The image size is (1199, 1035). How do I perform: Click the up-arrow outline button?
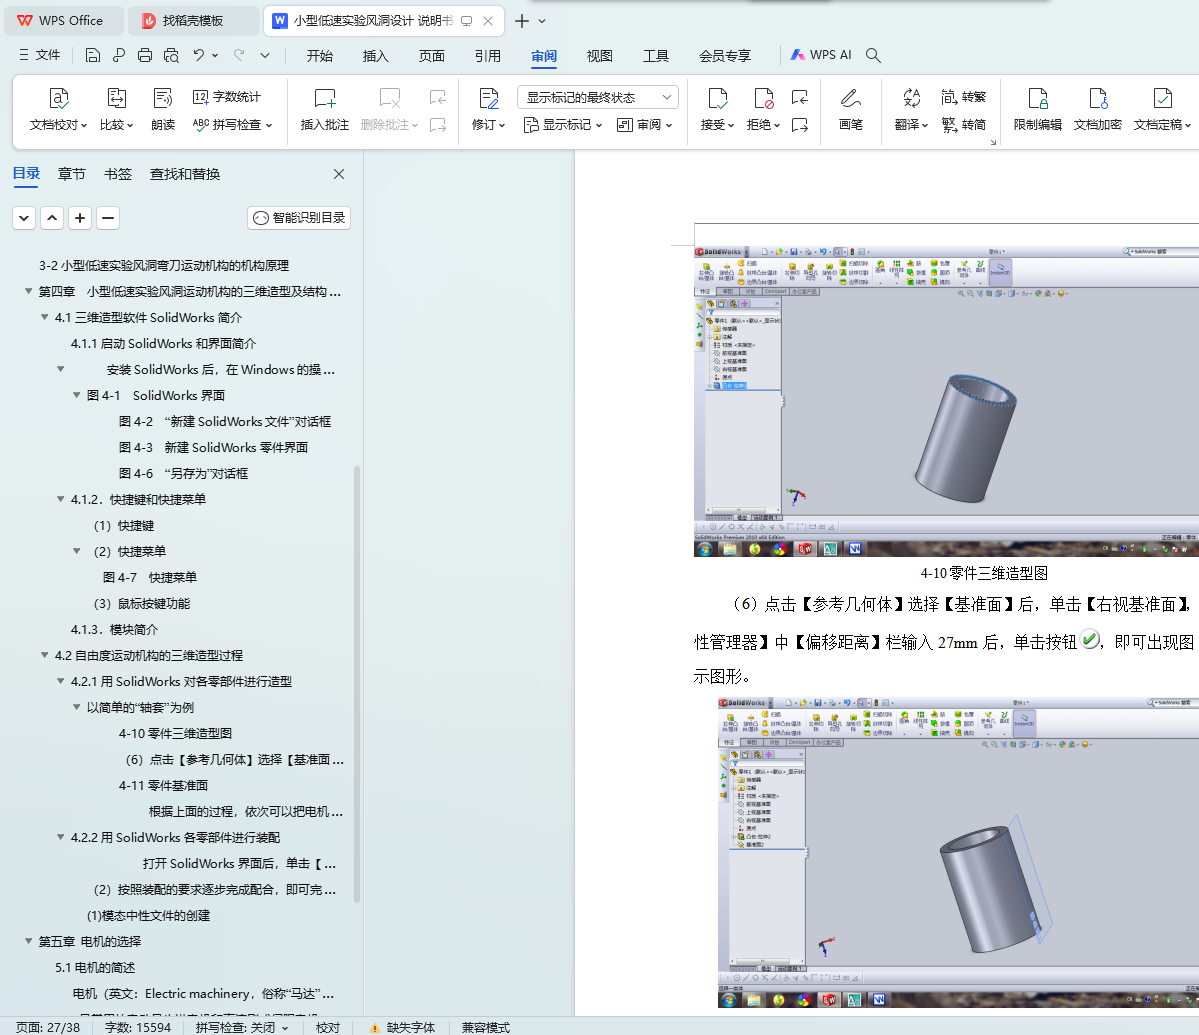(x=52, y=218)
